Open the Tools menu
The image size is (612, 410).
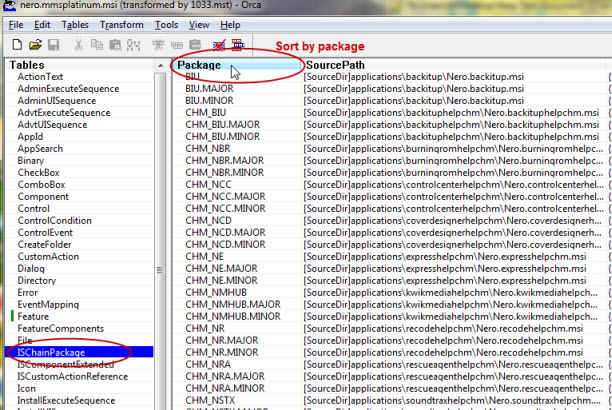click(x=166, y=25)
